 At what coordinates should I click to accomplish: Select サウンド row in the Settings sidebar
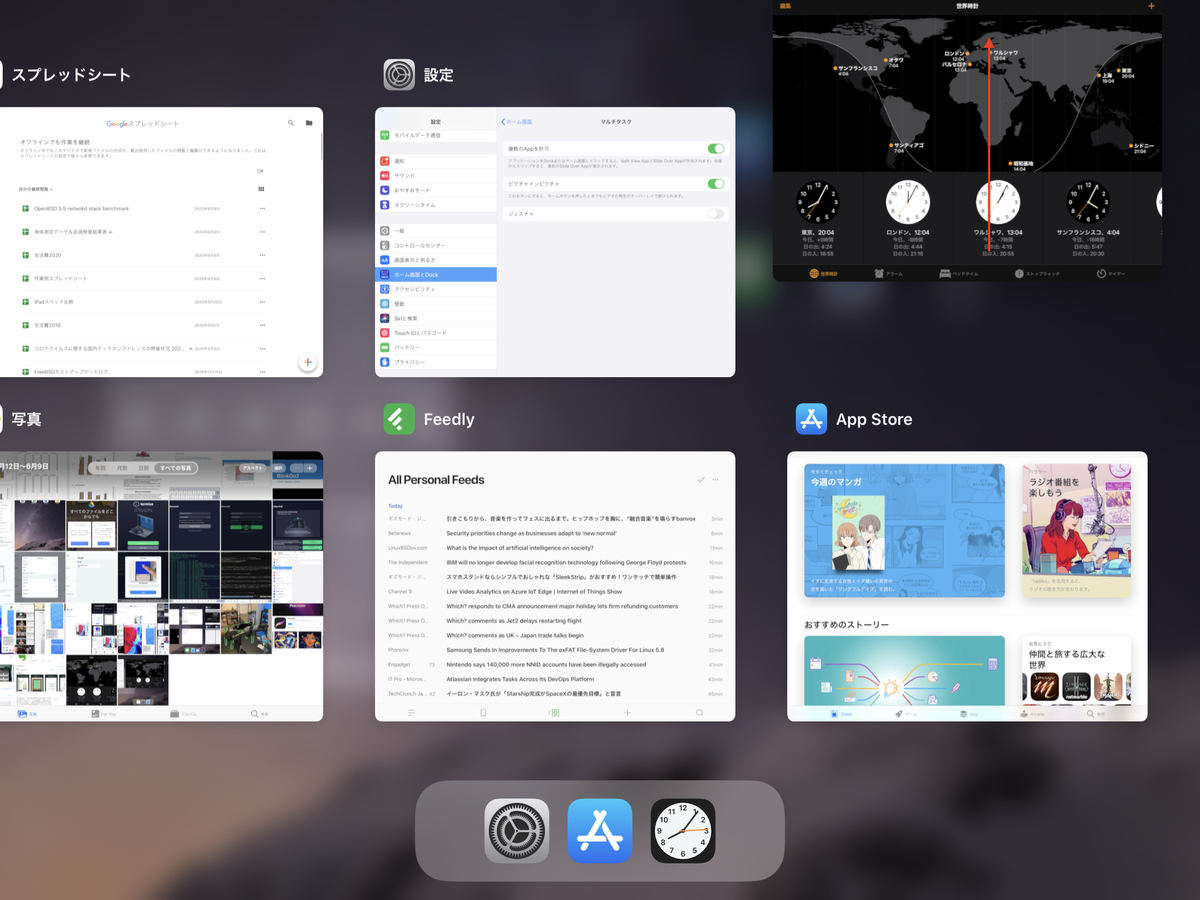tap(436, 175)
